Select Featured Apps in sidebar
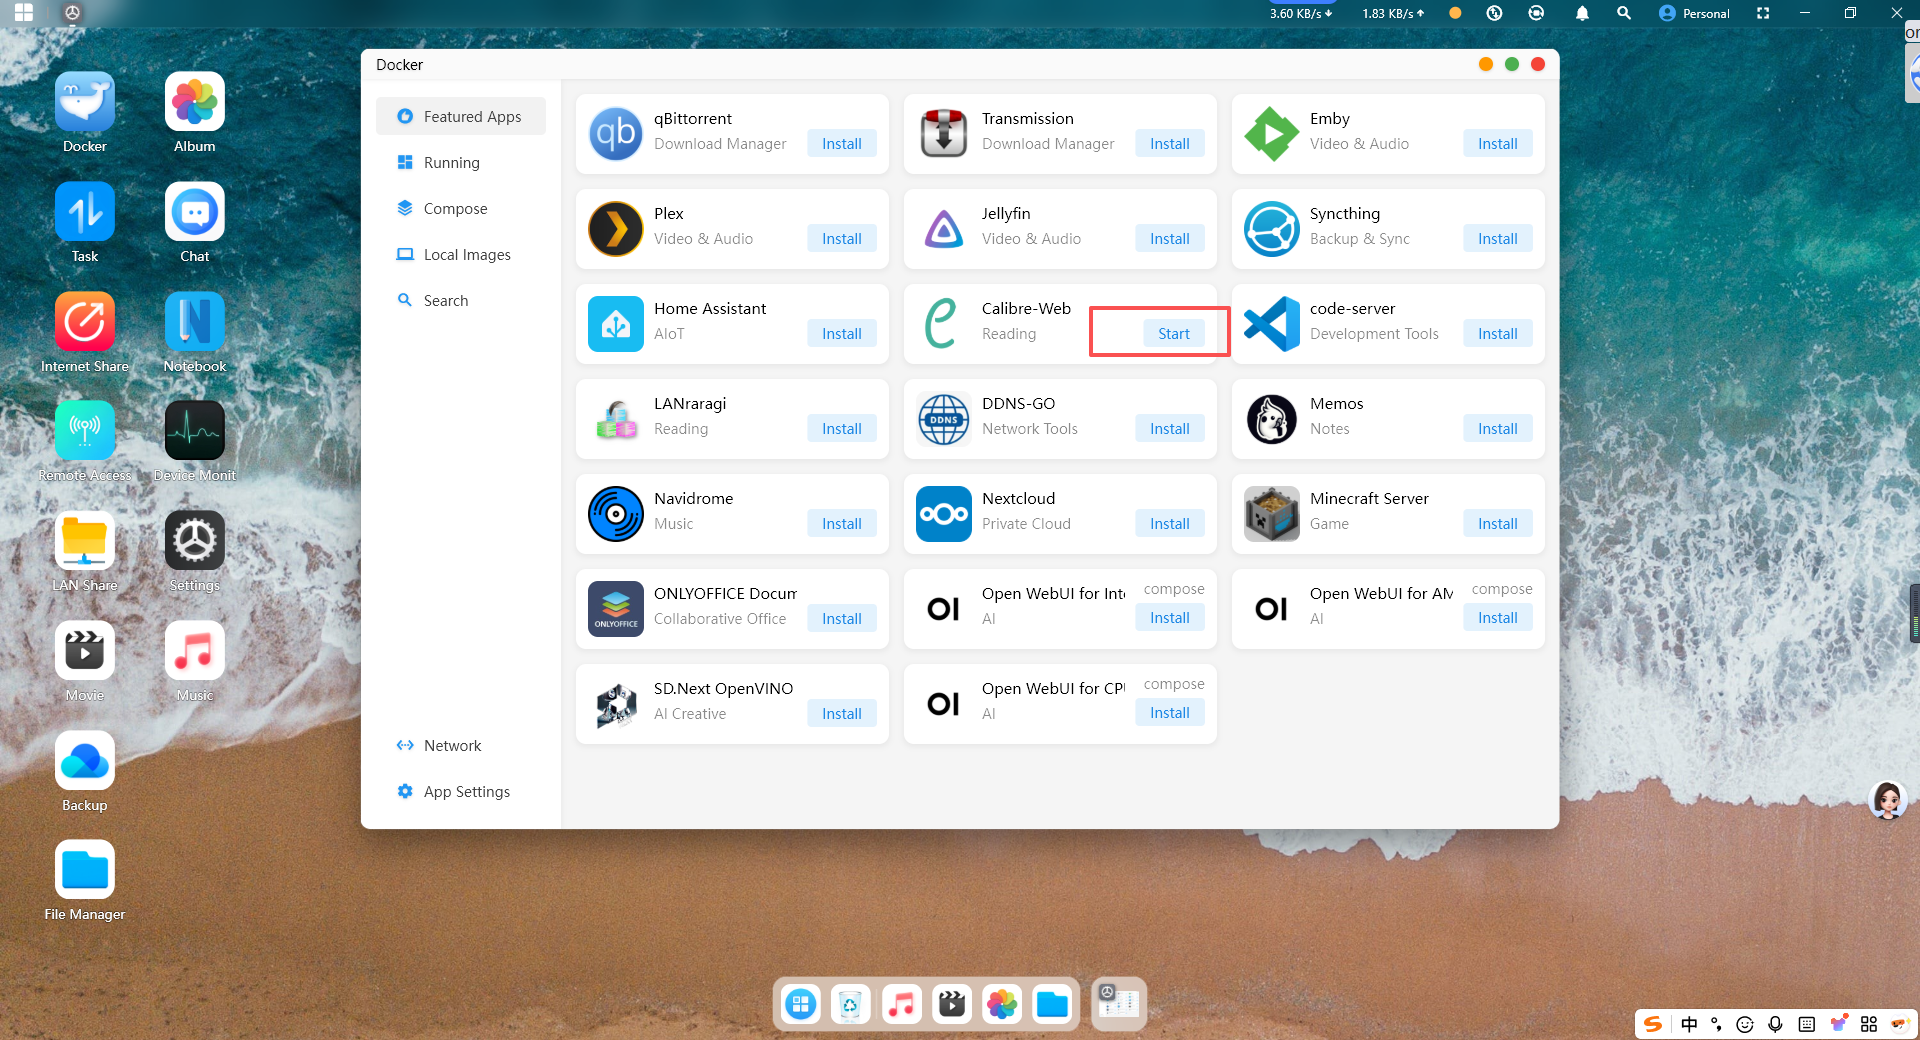Image resolution: width=1920 pixels, height=1040 pixels. point(461,116)
